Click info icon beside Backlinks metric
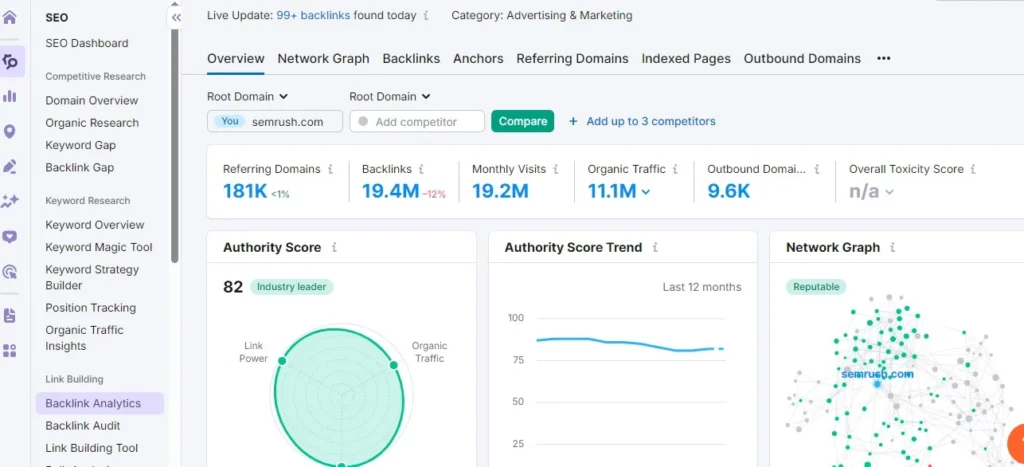 coord(421,169)
